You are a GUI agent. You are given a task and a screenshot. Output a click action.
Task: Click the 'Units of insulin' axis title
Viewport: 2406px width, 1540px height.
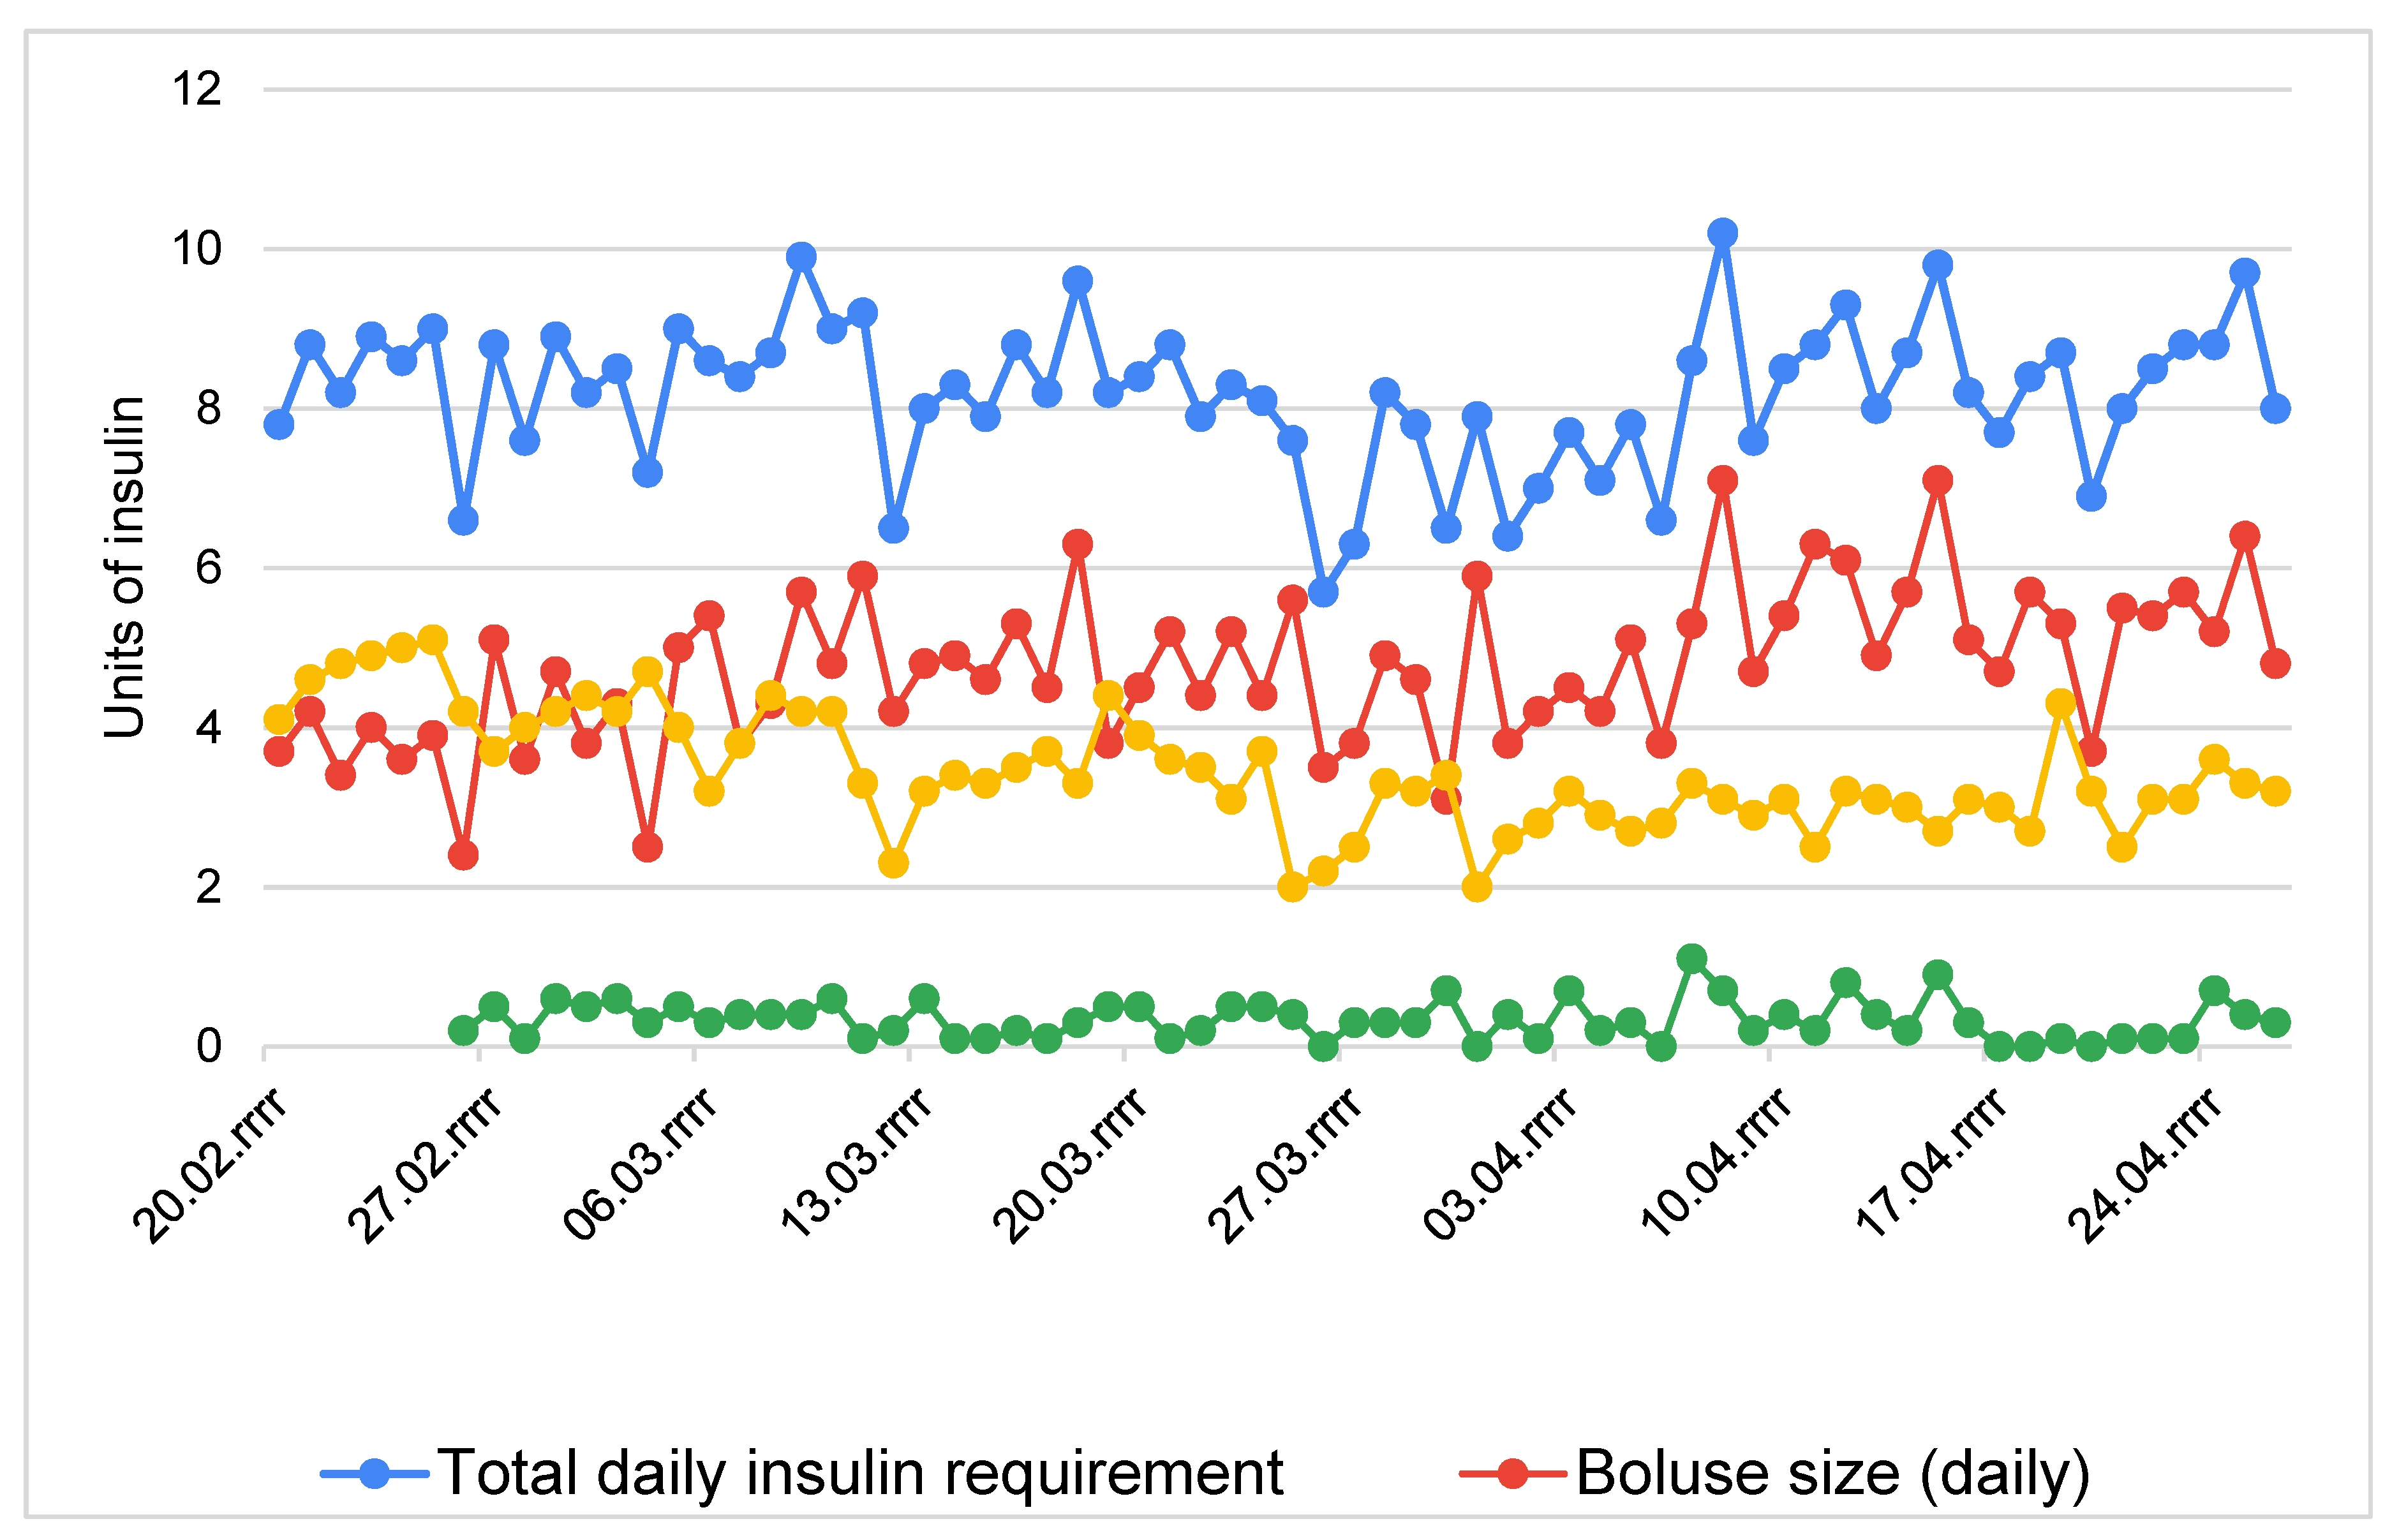click(126, 567)
